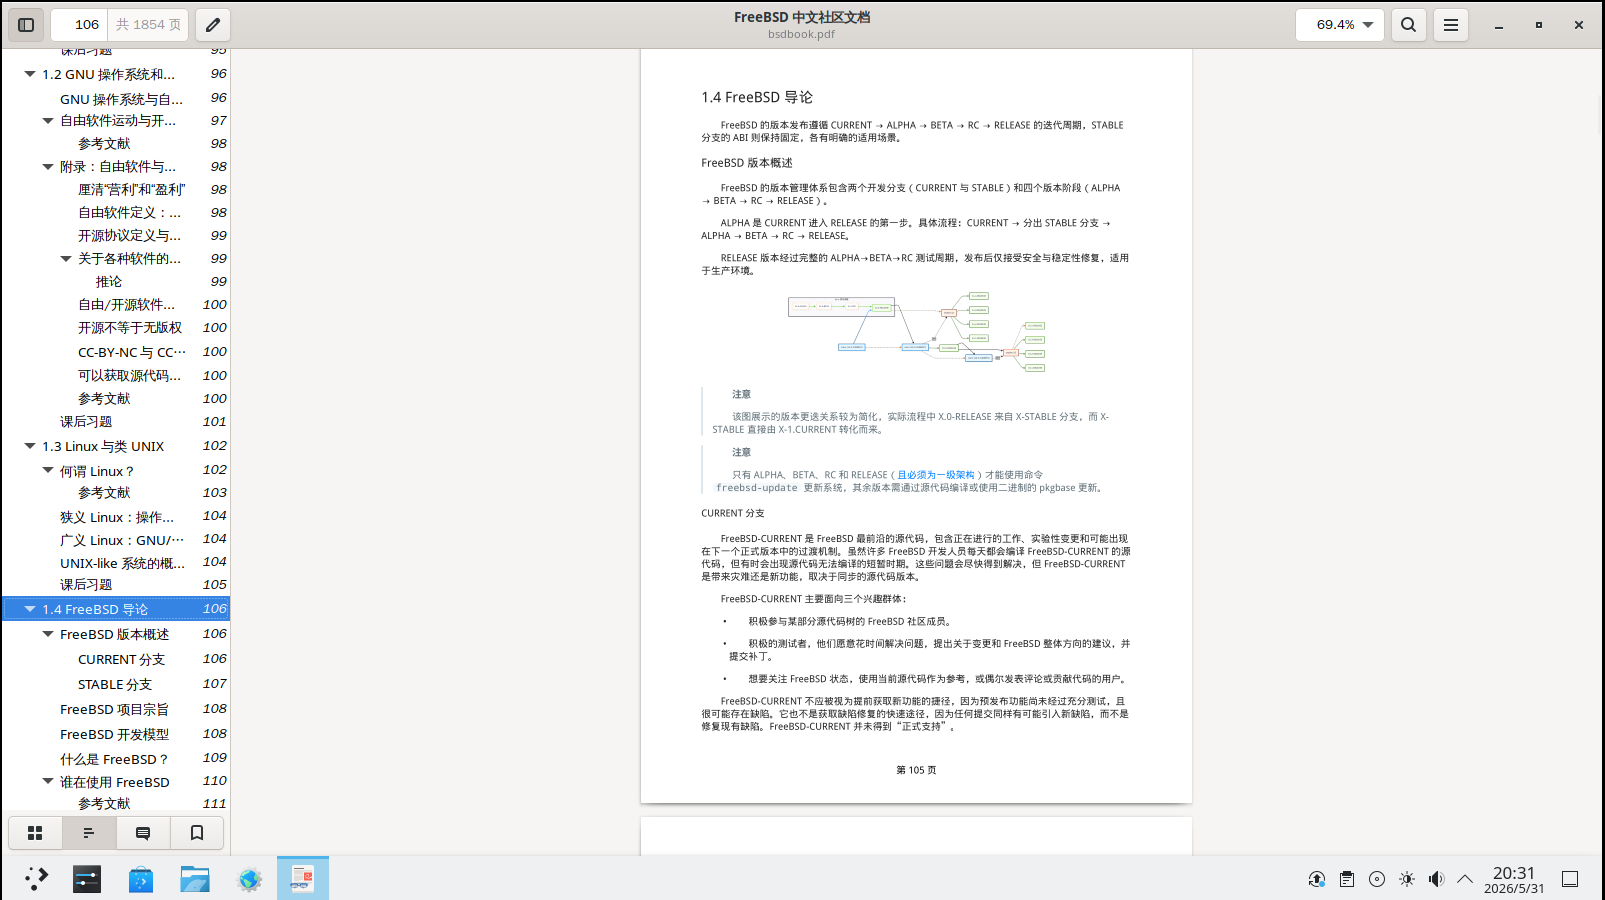Jump to 参考文献 on page 100
Screen dimensions: 1605x900
point(104,399)
